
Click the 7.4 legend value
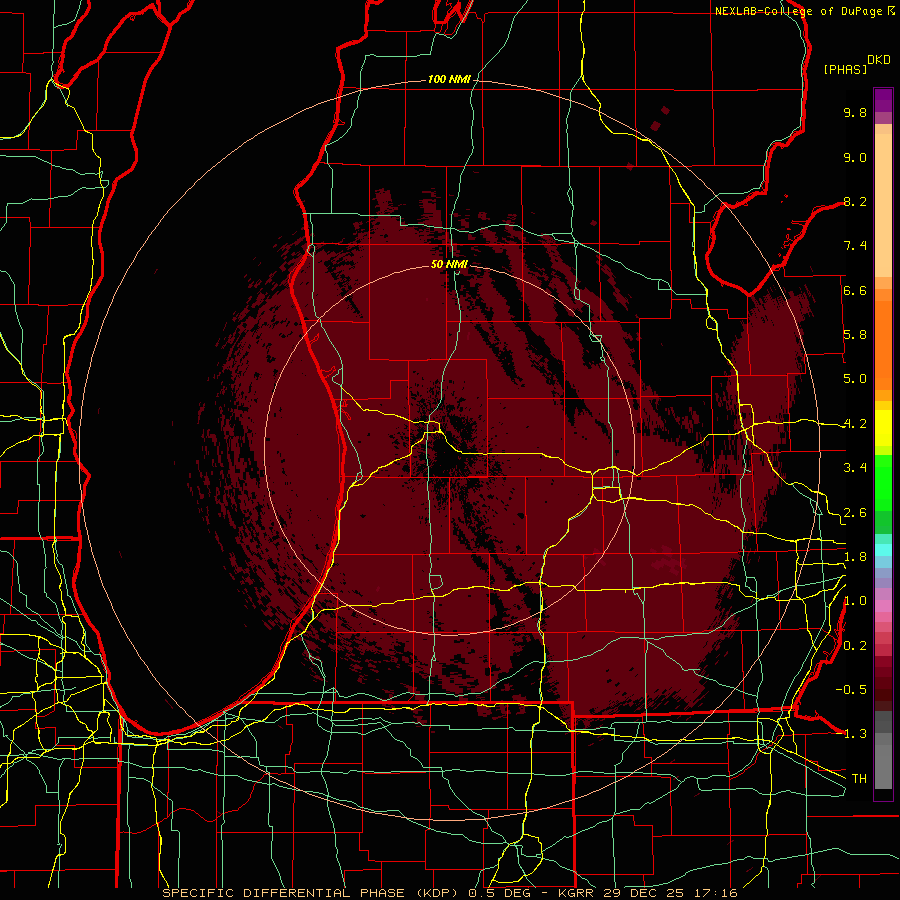pos(855,246)
